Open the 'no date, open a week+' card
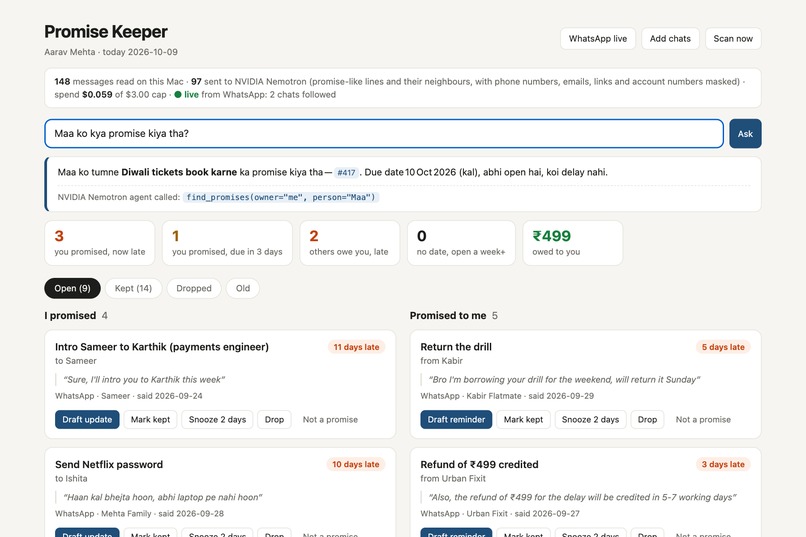Viewport: 806px width, 537px height. [461, 243]
